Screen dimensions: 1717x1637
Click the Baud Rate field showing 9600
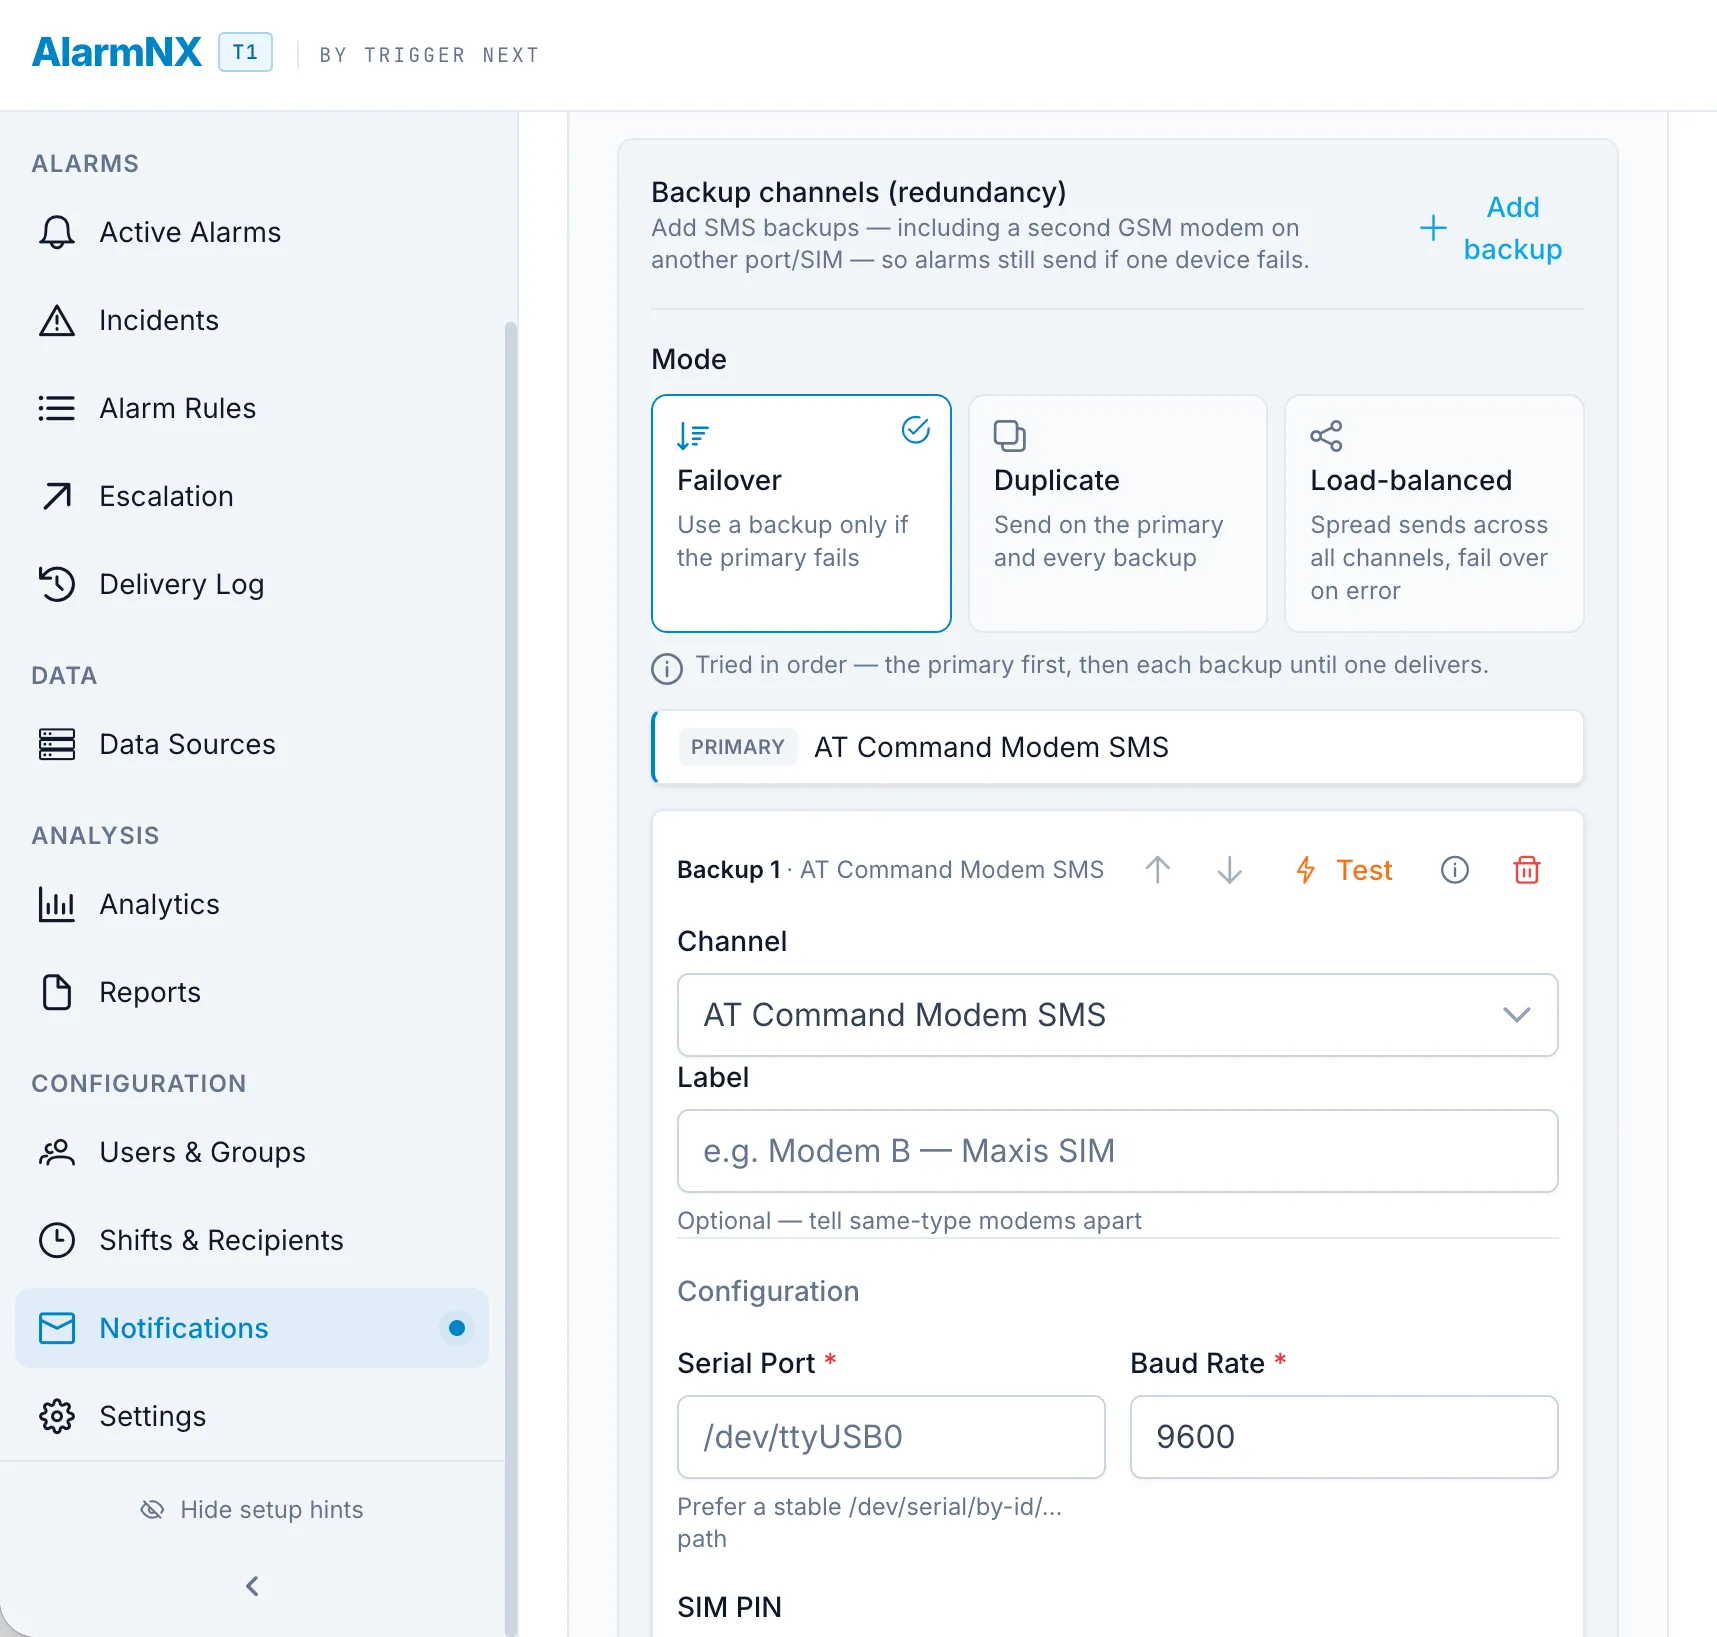tap(1344, 1437)
